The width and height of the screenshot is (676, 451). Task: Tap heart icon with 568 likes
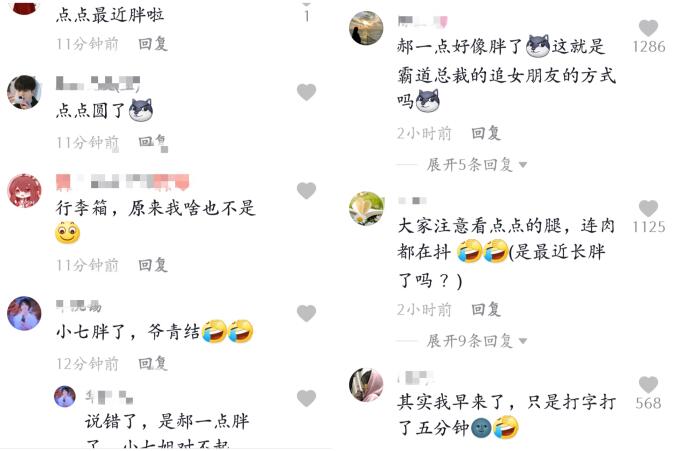pyautogui.click(x=648, y=385)
